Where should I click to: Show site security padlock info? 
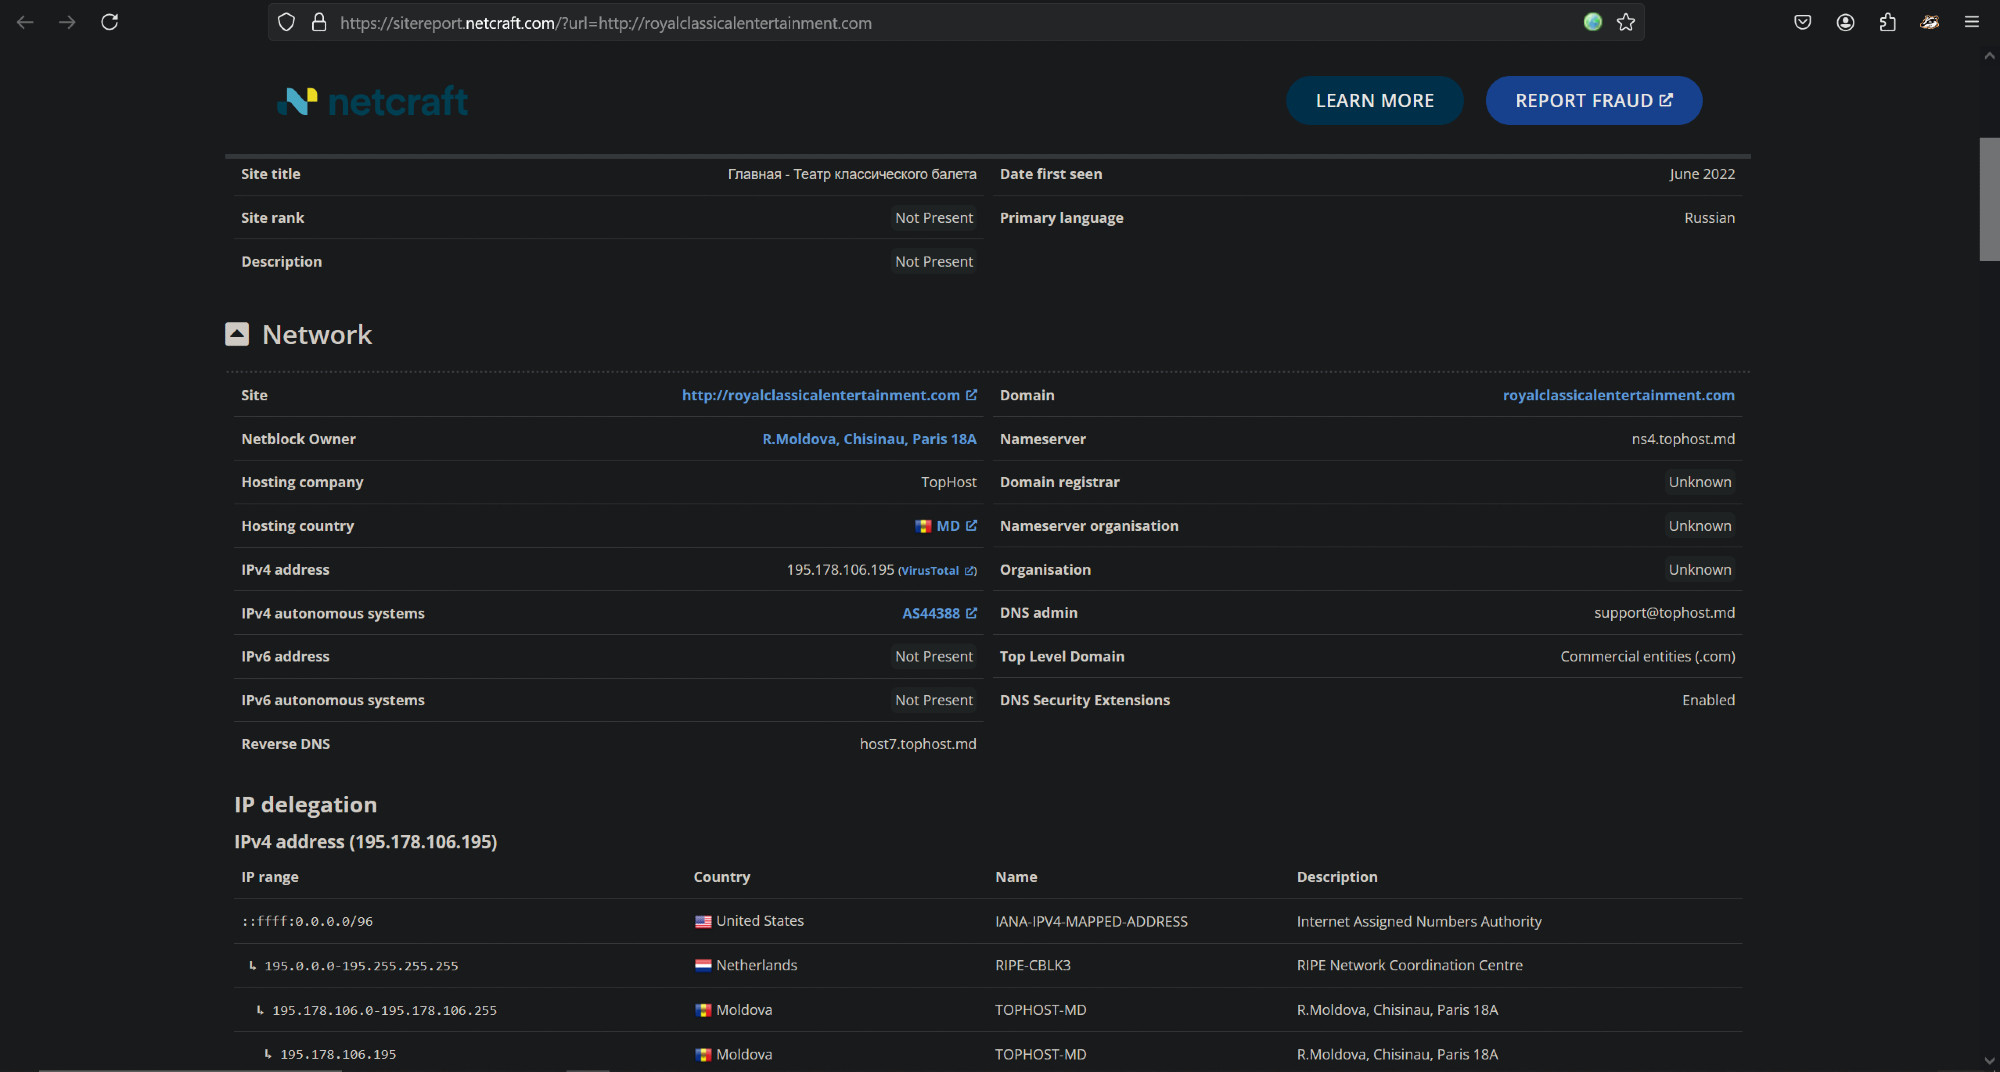319,22
